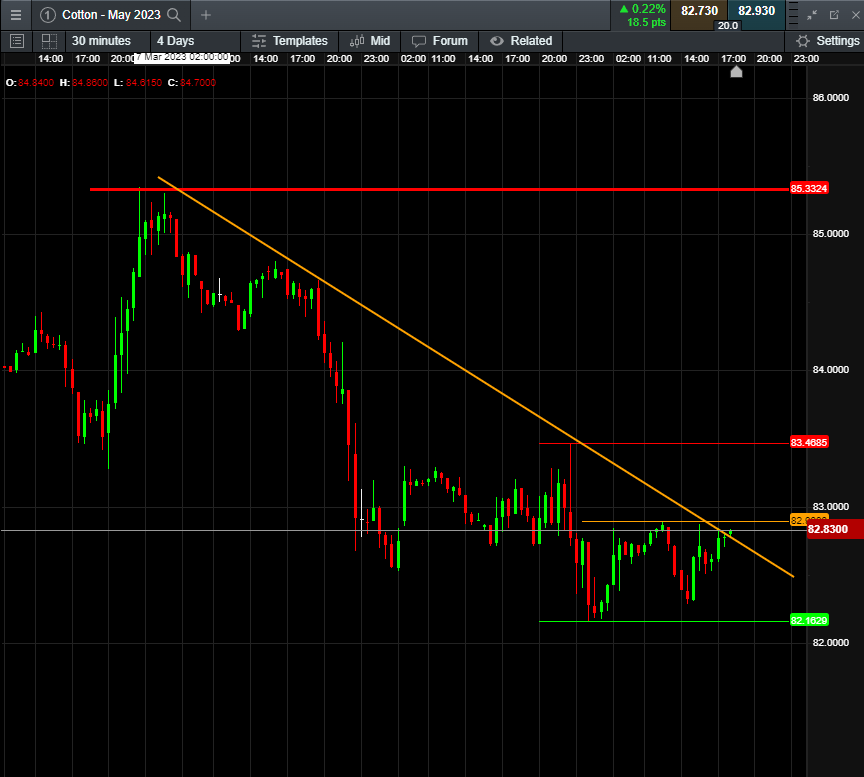Pop out chart to new window
This screenshot has height=777, width=864.
point(834,15)
